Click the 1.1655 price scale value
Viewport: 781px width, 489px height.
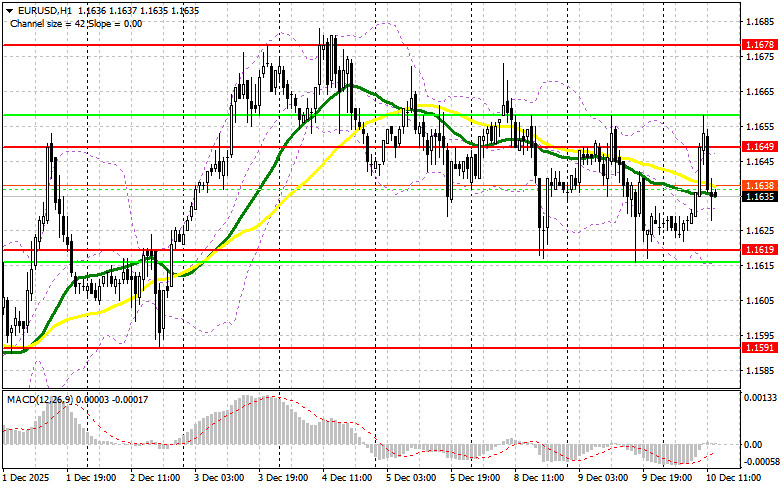(x=759, y=126)
